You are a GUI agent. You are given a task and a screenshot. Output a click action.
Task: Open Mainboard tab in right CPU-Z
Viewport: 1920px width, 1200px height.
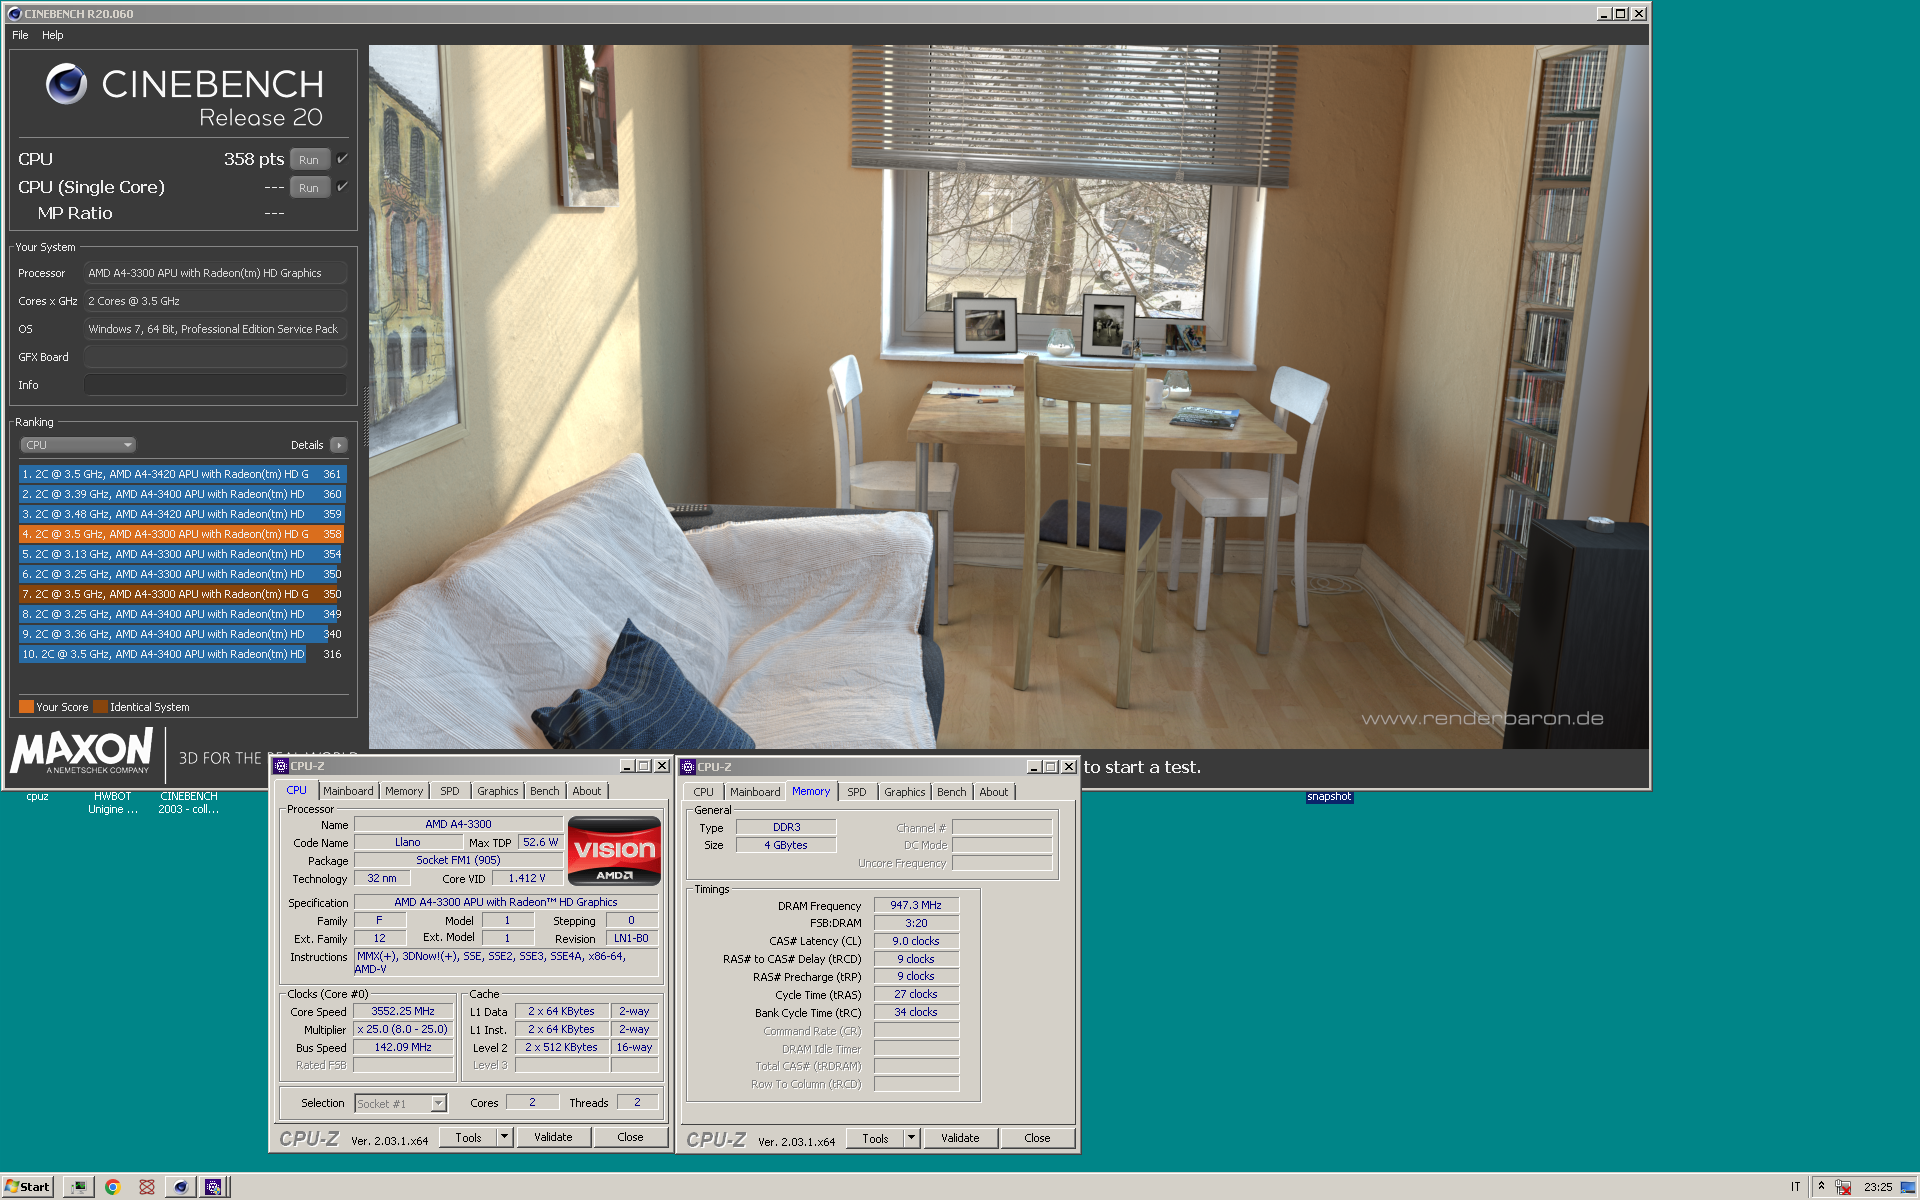(755, 792)
